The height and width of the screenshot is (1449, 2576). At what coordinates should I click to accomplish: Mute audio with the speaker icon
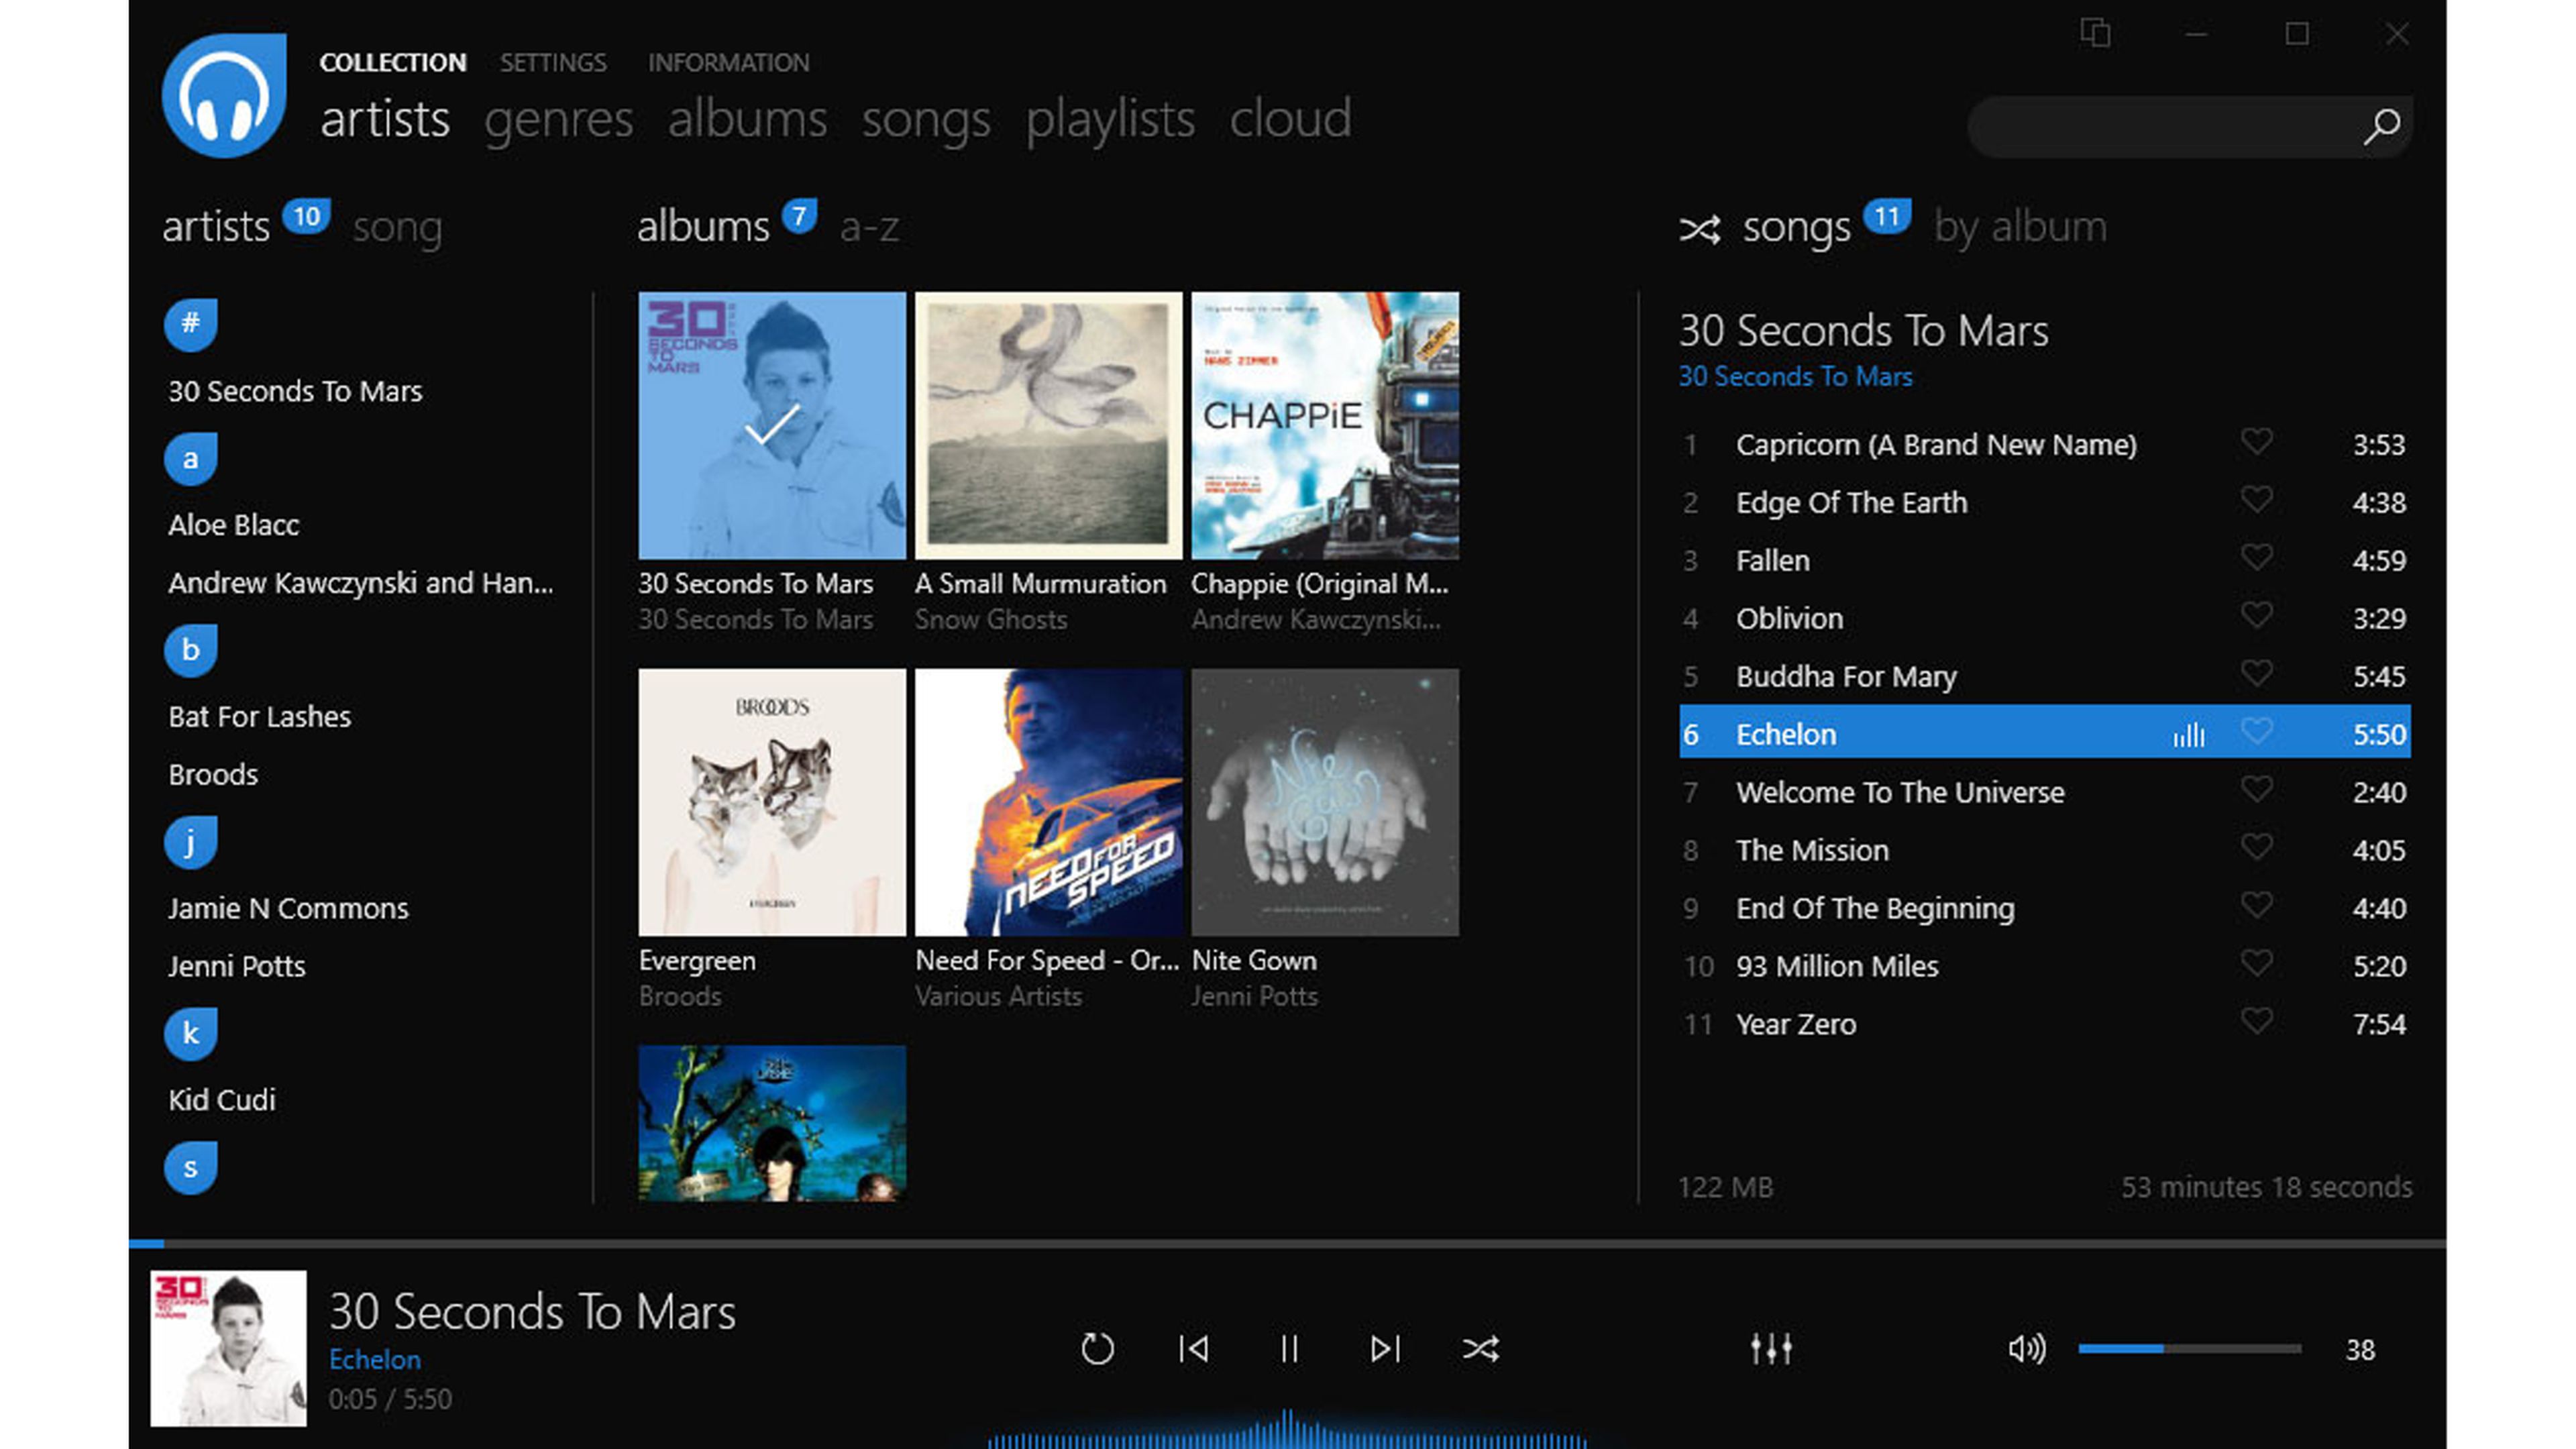click(x=2026, y=1349)
